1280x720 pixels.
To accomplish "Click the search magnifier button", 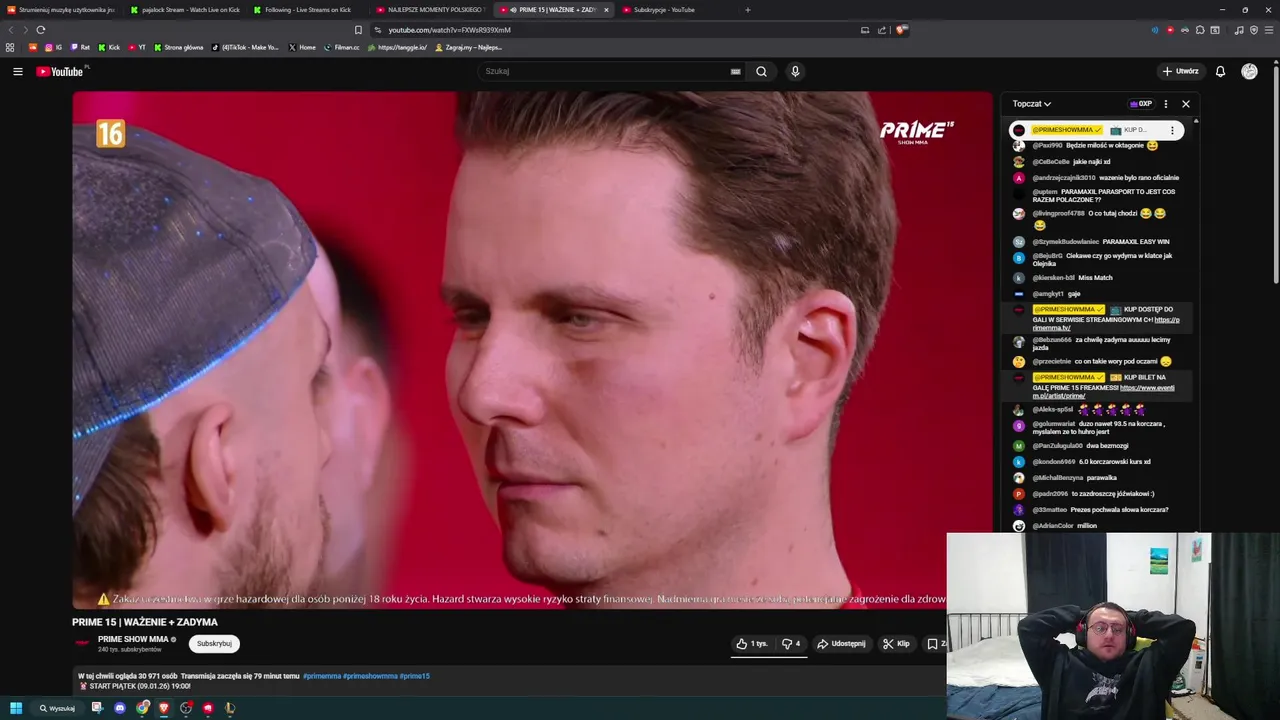I will [761, 71].
